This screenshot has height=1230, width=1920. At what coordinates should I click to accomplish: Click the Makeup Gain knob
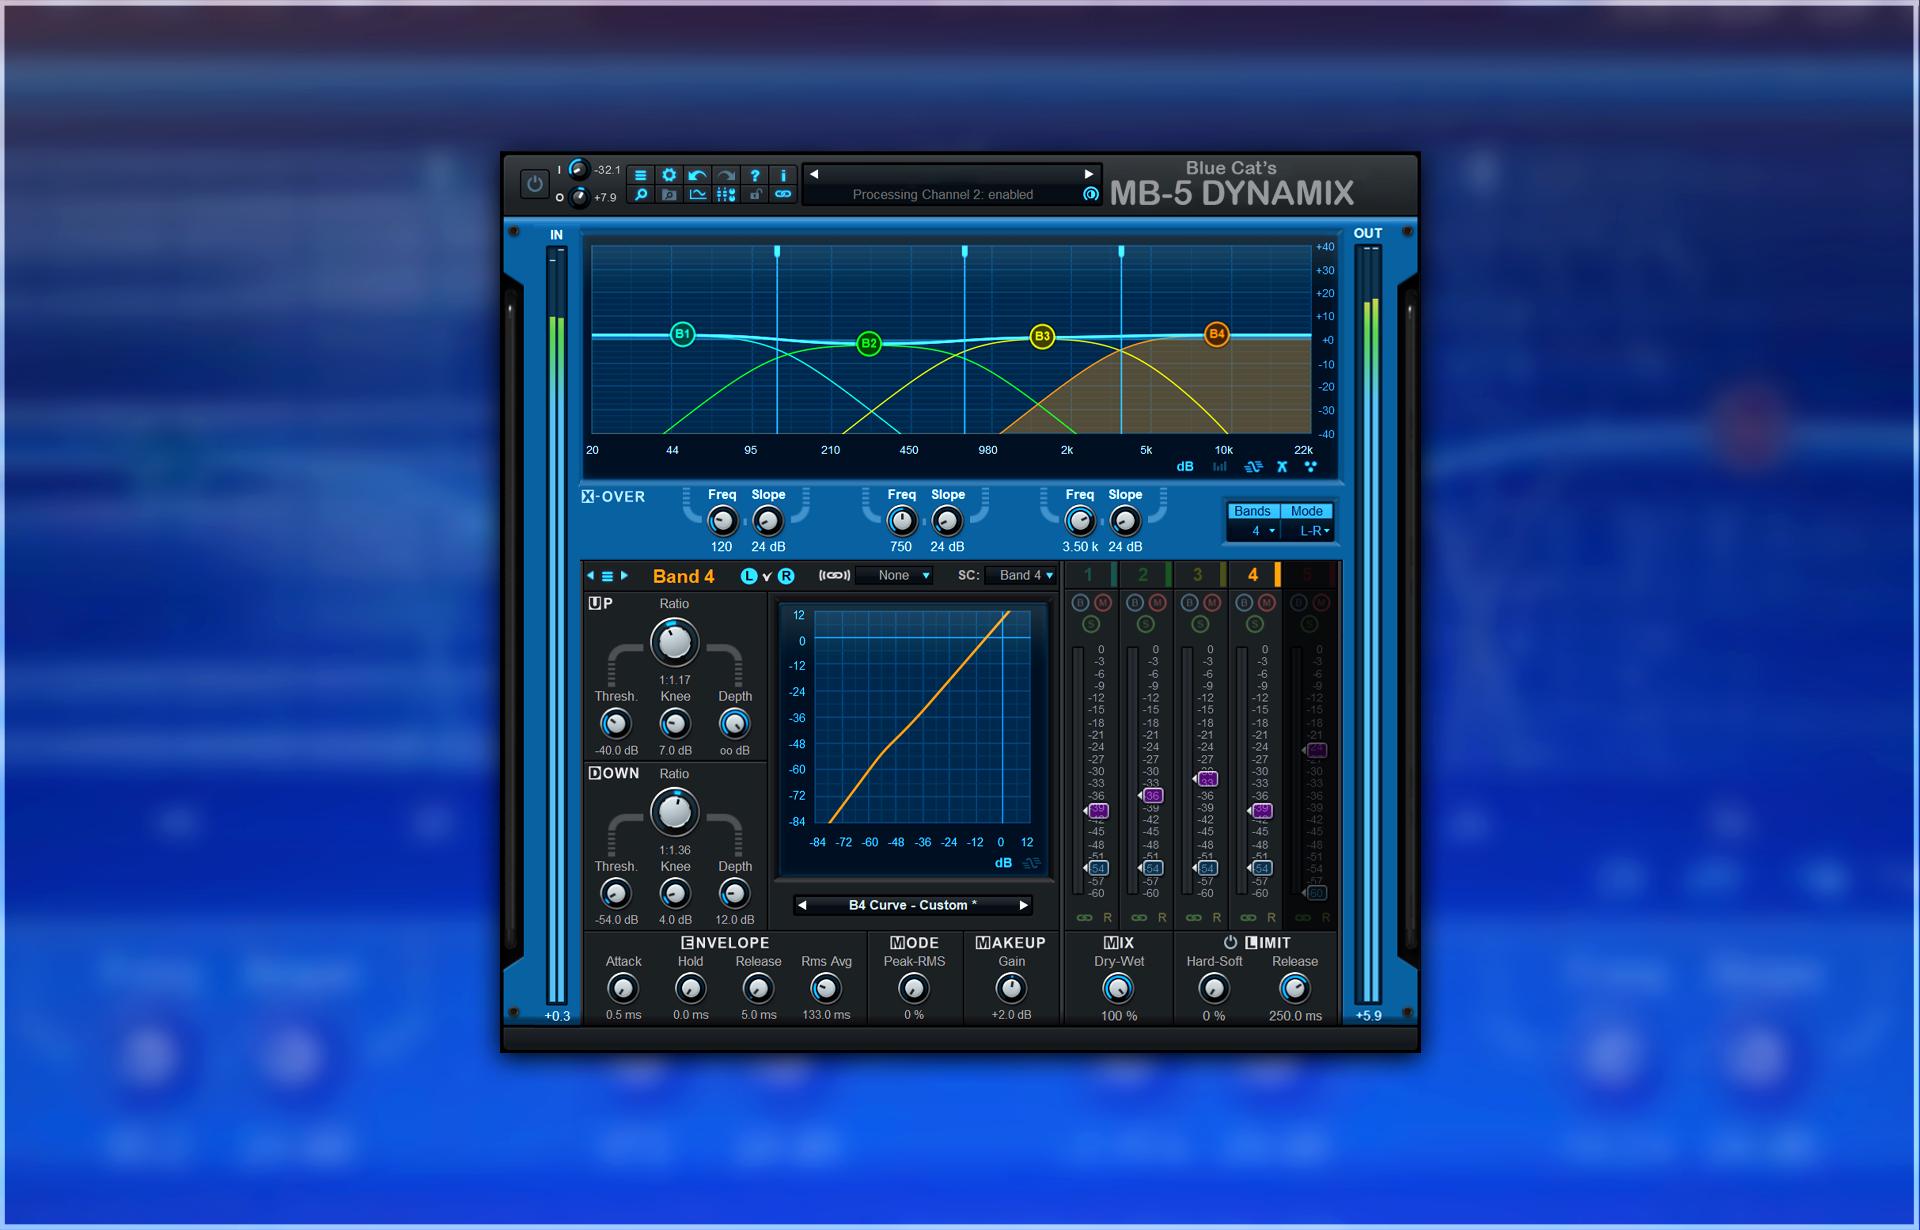(1011, 989)
